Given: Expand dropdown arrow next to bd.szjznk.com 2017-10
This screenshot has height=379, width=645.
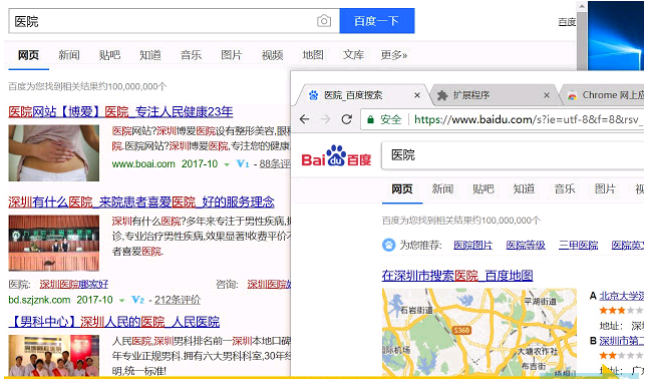Looking at the screenshot, I should [x=122, y=300].
